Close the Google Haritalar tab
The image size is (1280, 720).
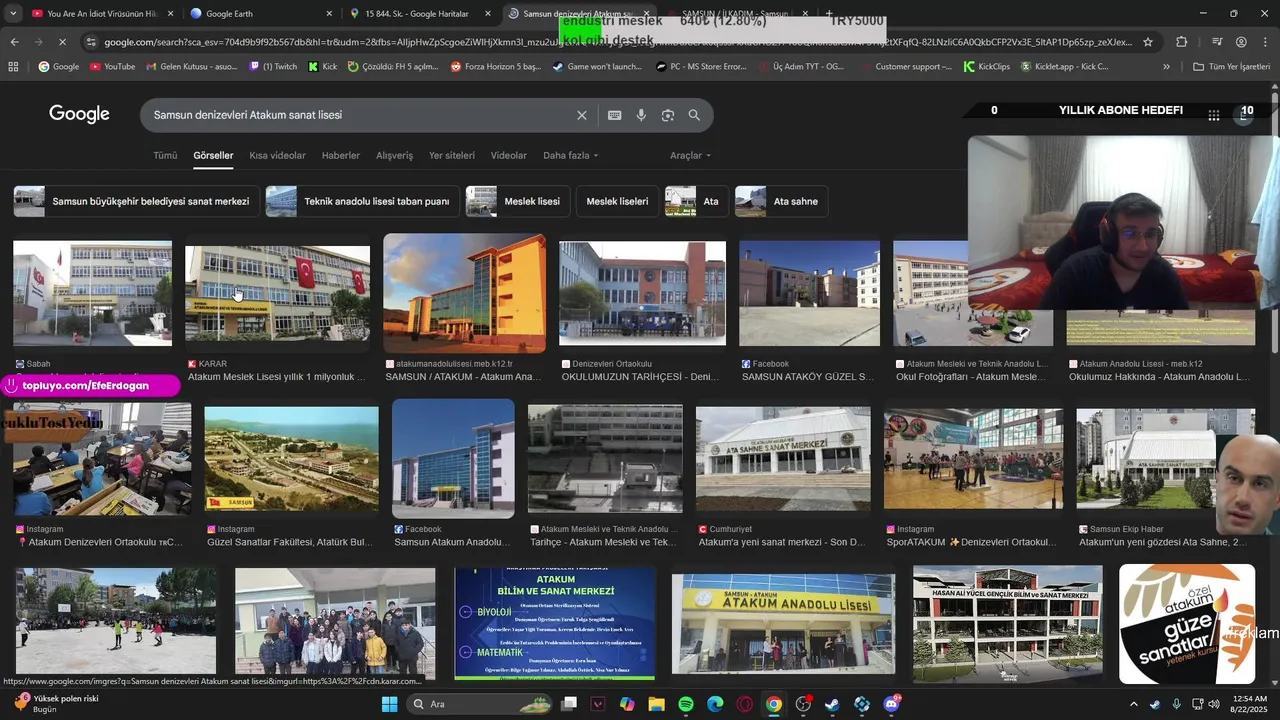pos(489,14)
